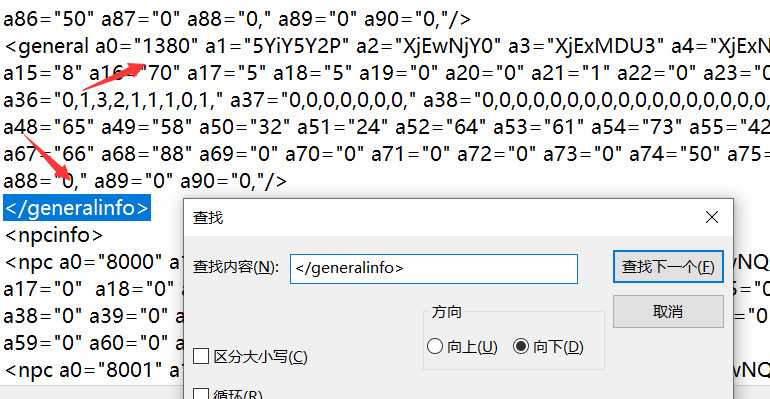This screenshot has height=399, width=770.
Task: Click the a49="58" attribute text
Action: click(146, 127)
